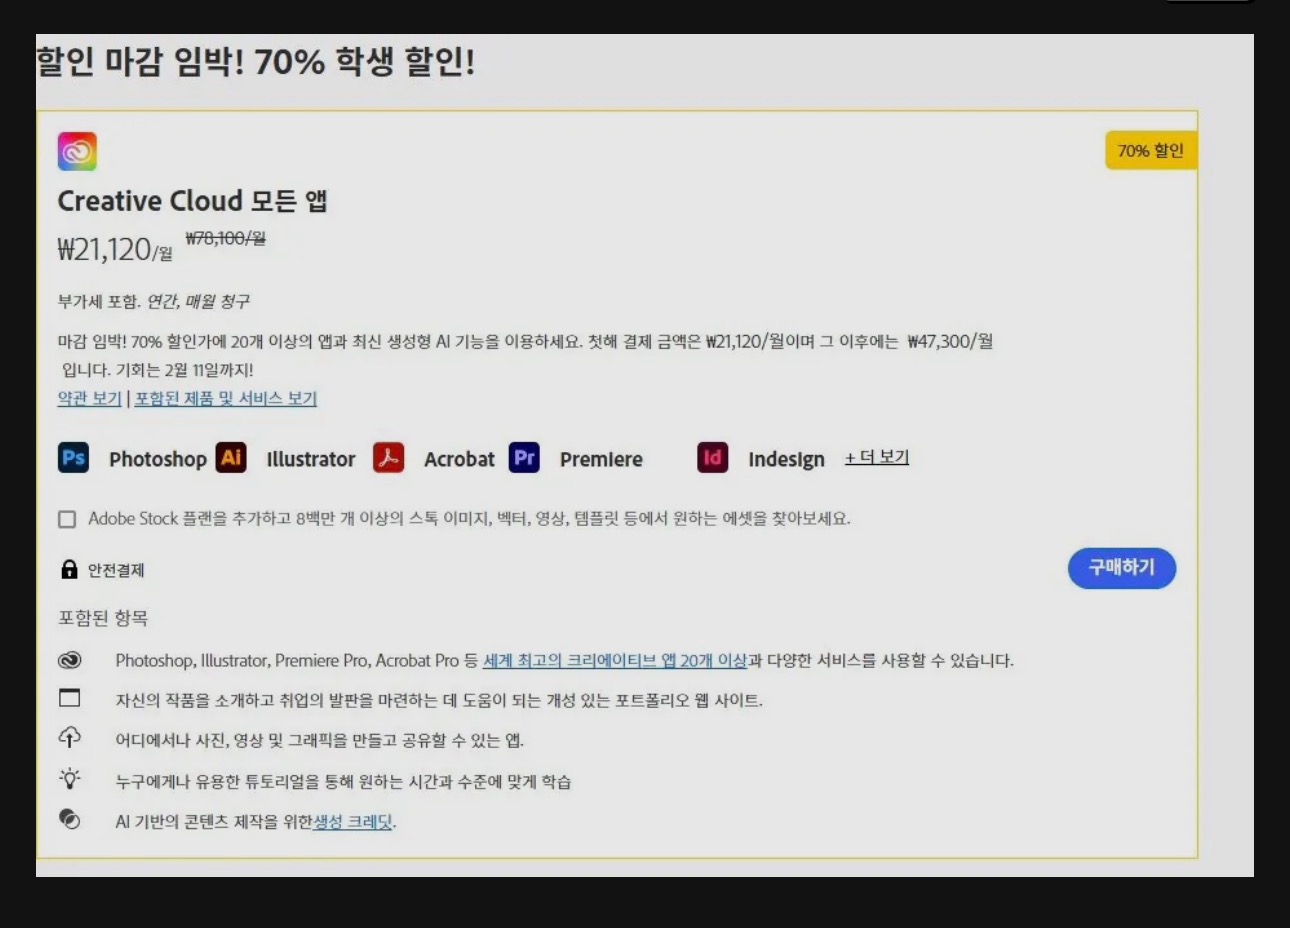Click the 부가세 포함. 연간, 매월 청구 text
This screenshot has width=1290, height=928.
[x=153, y=301]
